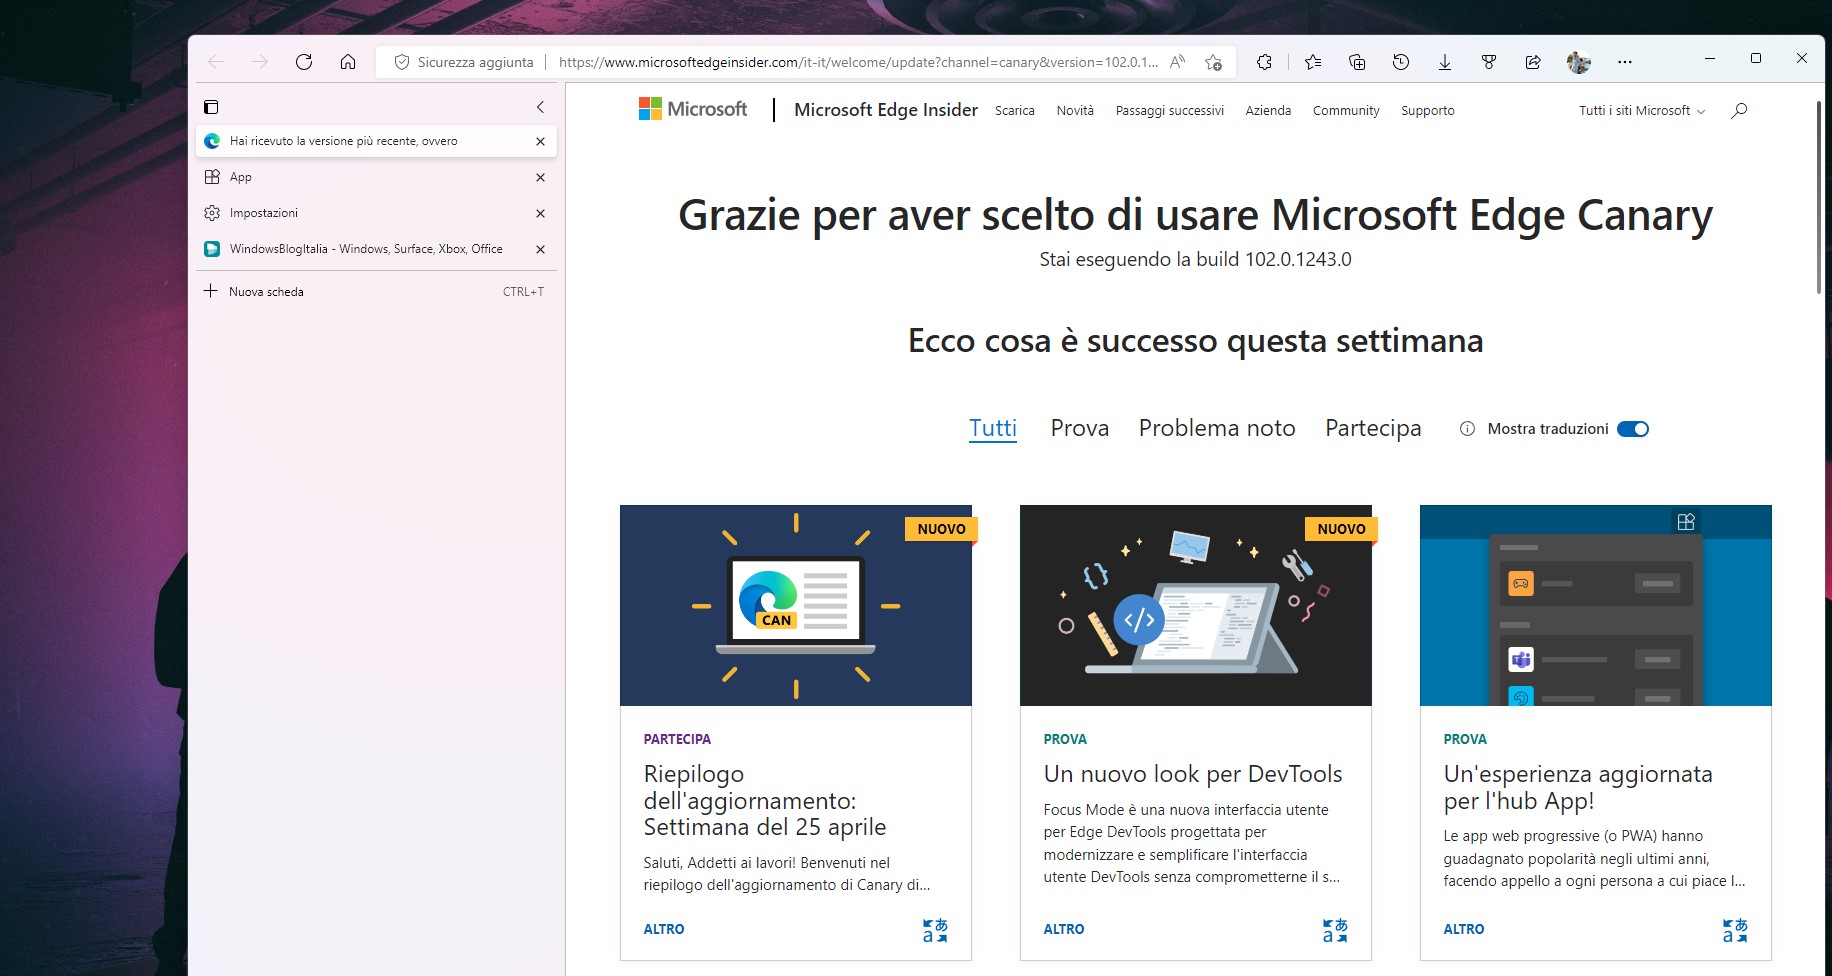The height and width of the screenshot is (976, 1832).
Task: Open the Novità menu item
Action: (1075, 111)
